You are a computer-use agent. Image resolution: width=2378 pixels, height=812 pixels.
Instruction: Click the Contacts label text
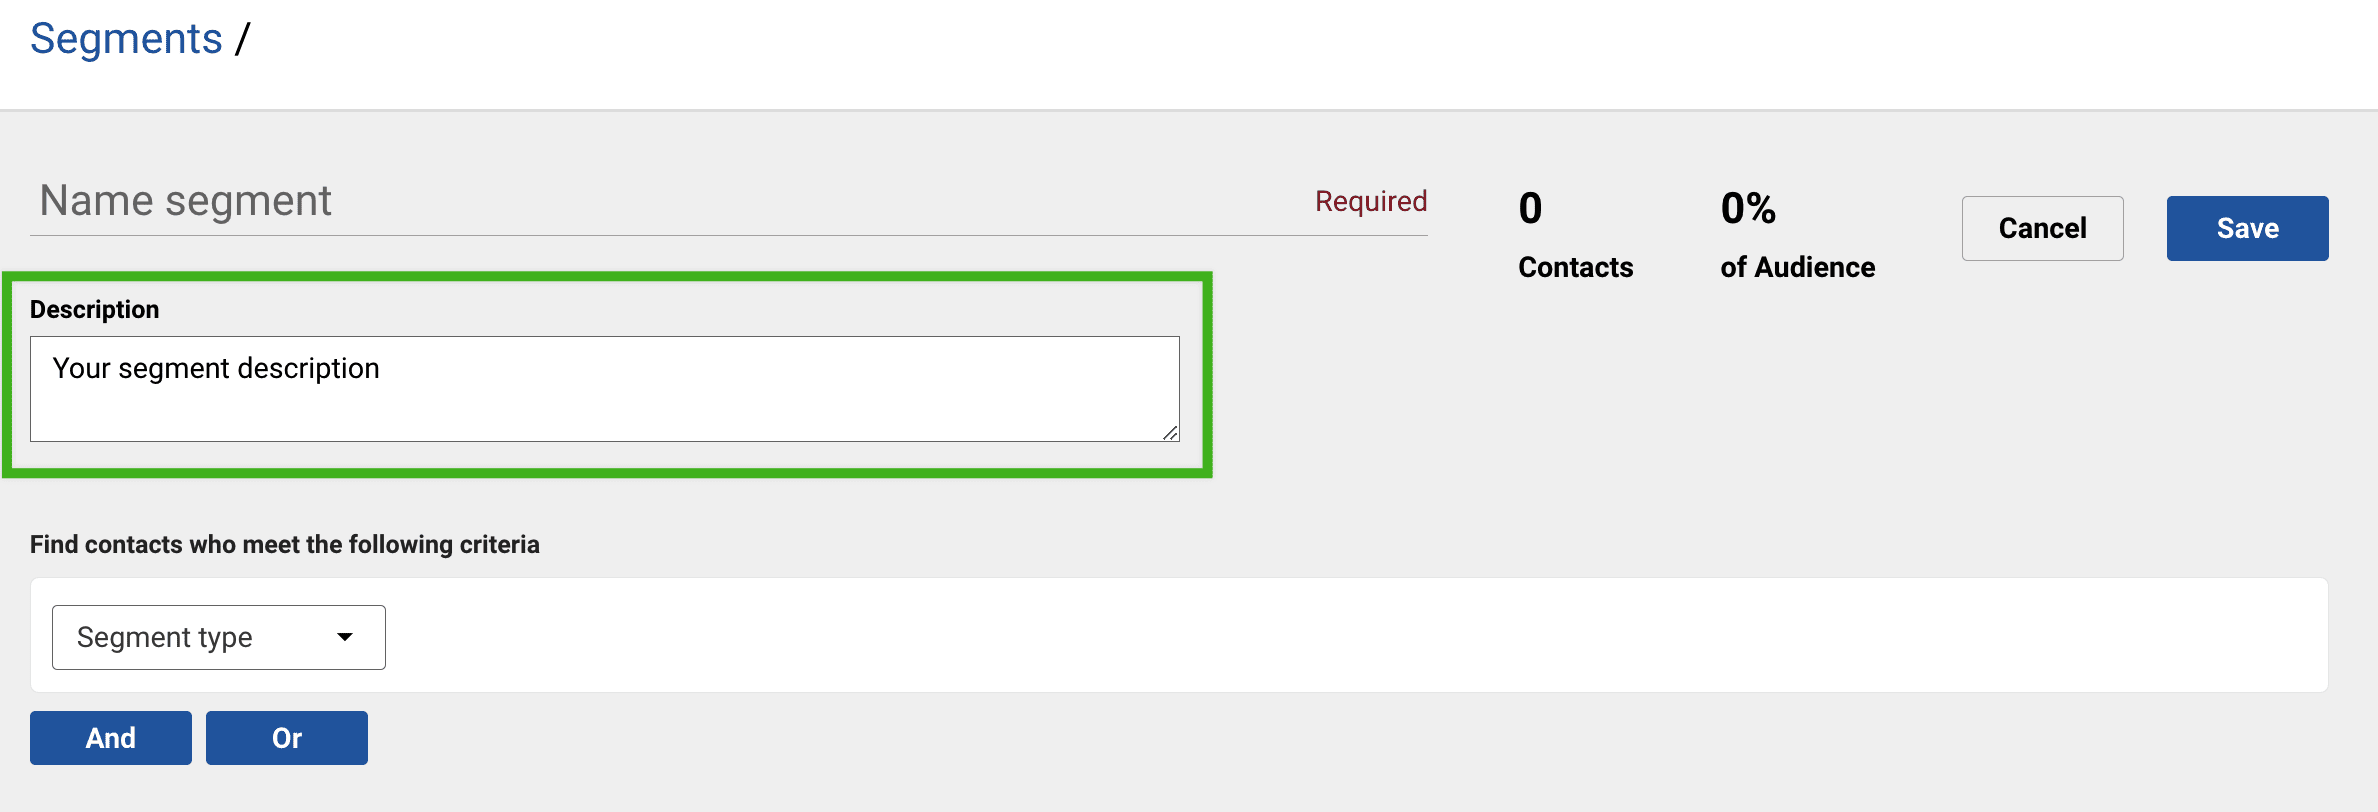tap(1575, 267)
